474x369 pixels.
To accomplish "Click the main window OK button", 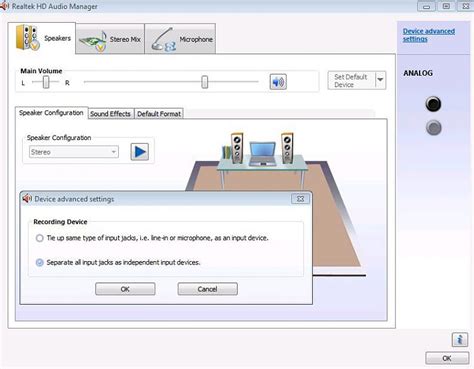I will coord(447,358).
